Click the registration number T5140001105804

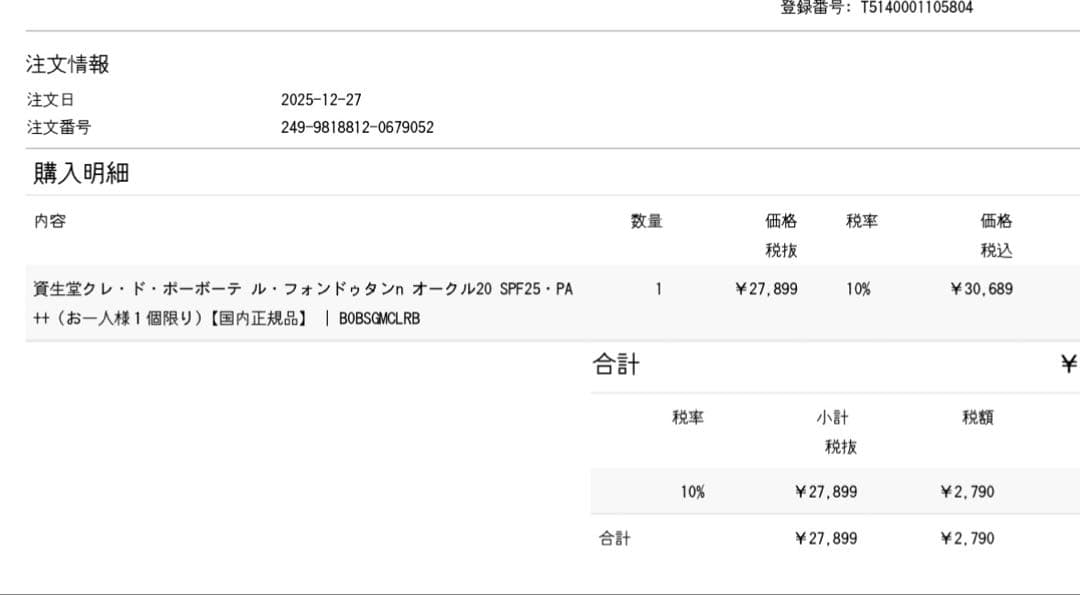(916, 8)
